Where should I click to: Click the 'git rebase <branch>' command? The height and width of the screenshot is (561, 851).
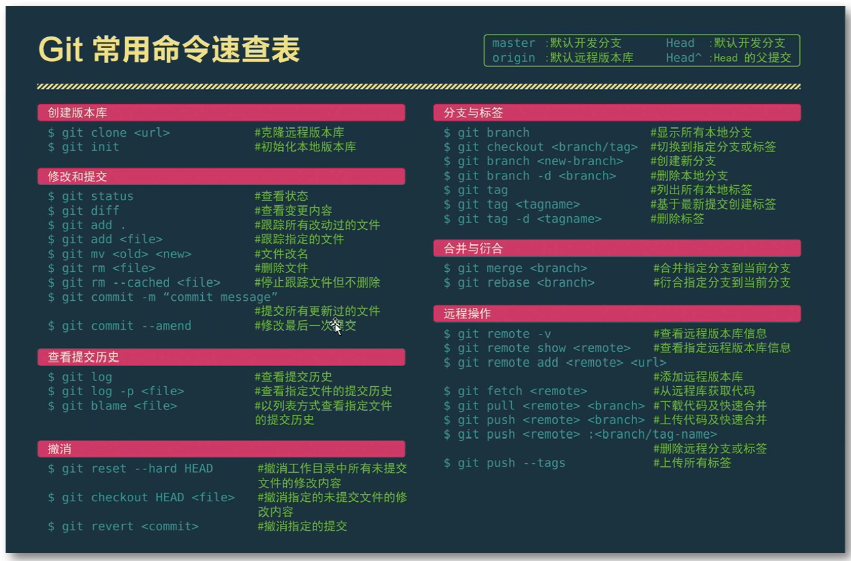(519, 283)
